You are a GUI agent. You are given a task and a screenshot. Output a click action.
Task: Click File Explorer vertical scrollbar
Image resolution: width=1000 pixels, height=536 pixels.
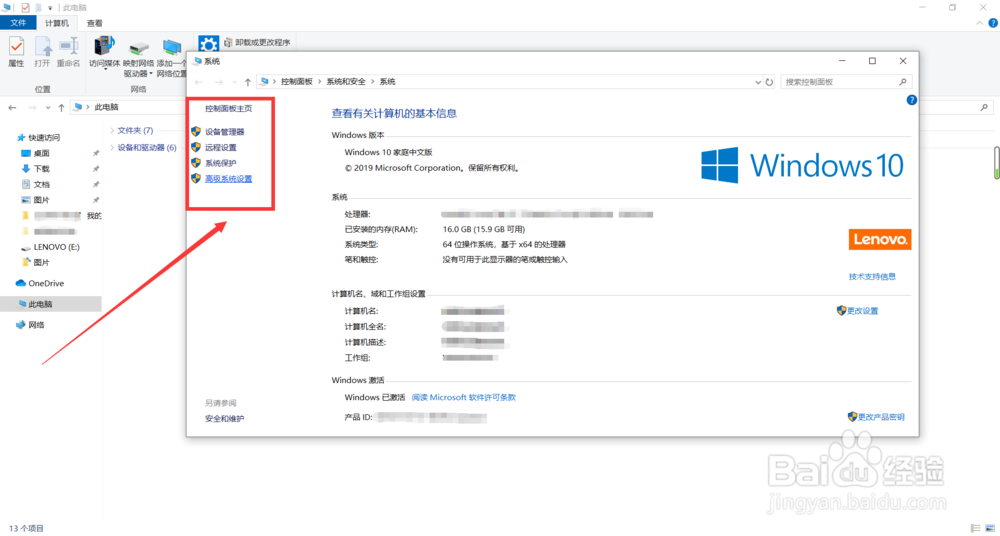tap(996, 163)
